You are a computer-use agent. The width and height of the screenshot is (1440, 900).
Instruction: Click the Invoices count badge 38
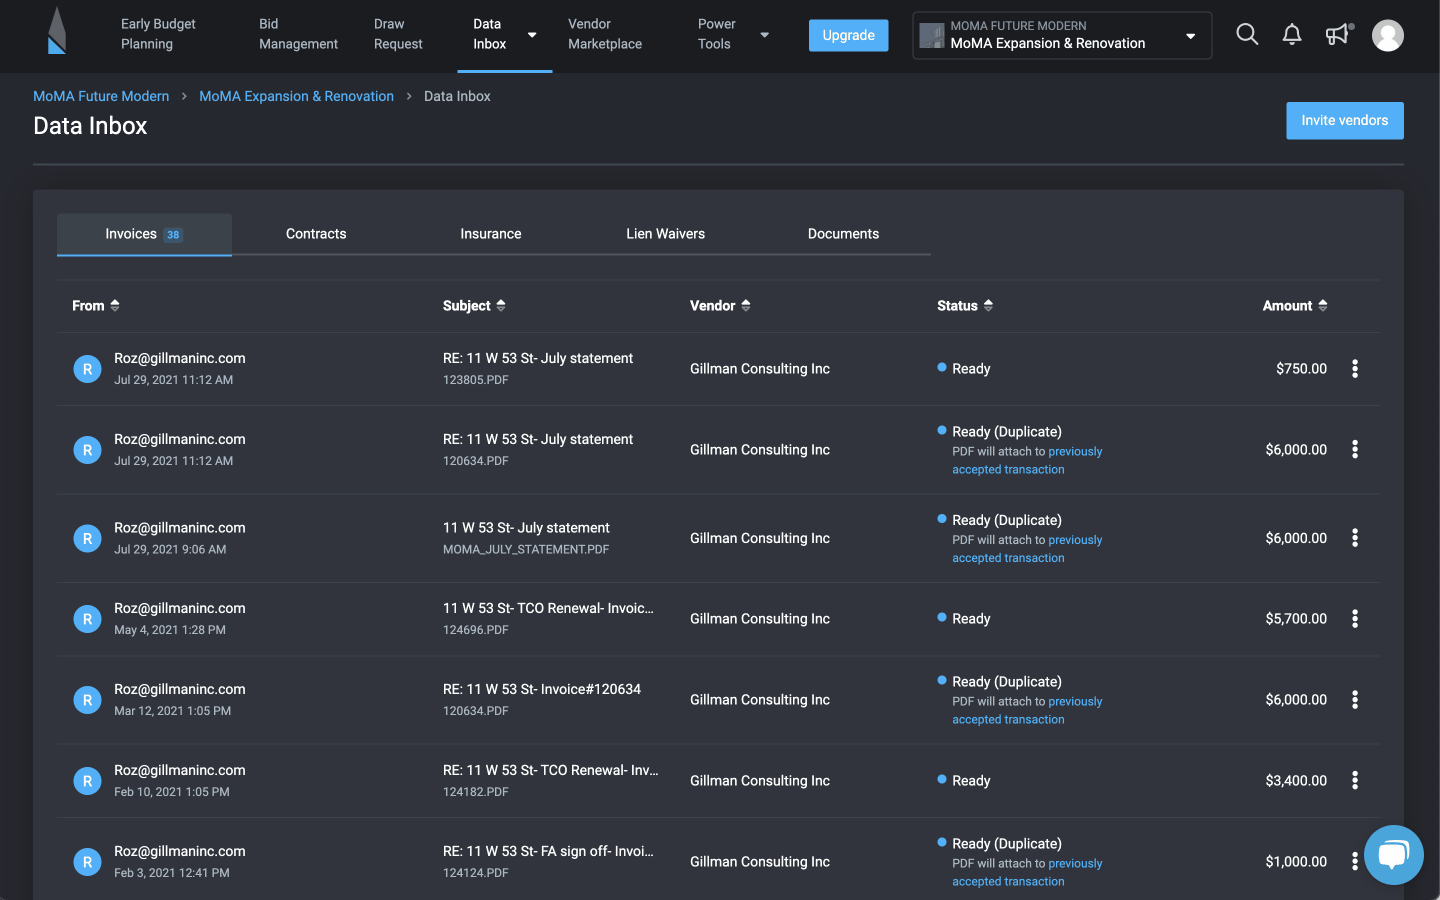coord(173,235)
